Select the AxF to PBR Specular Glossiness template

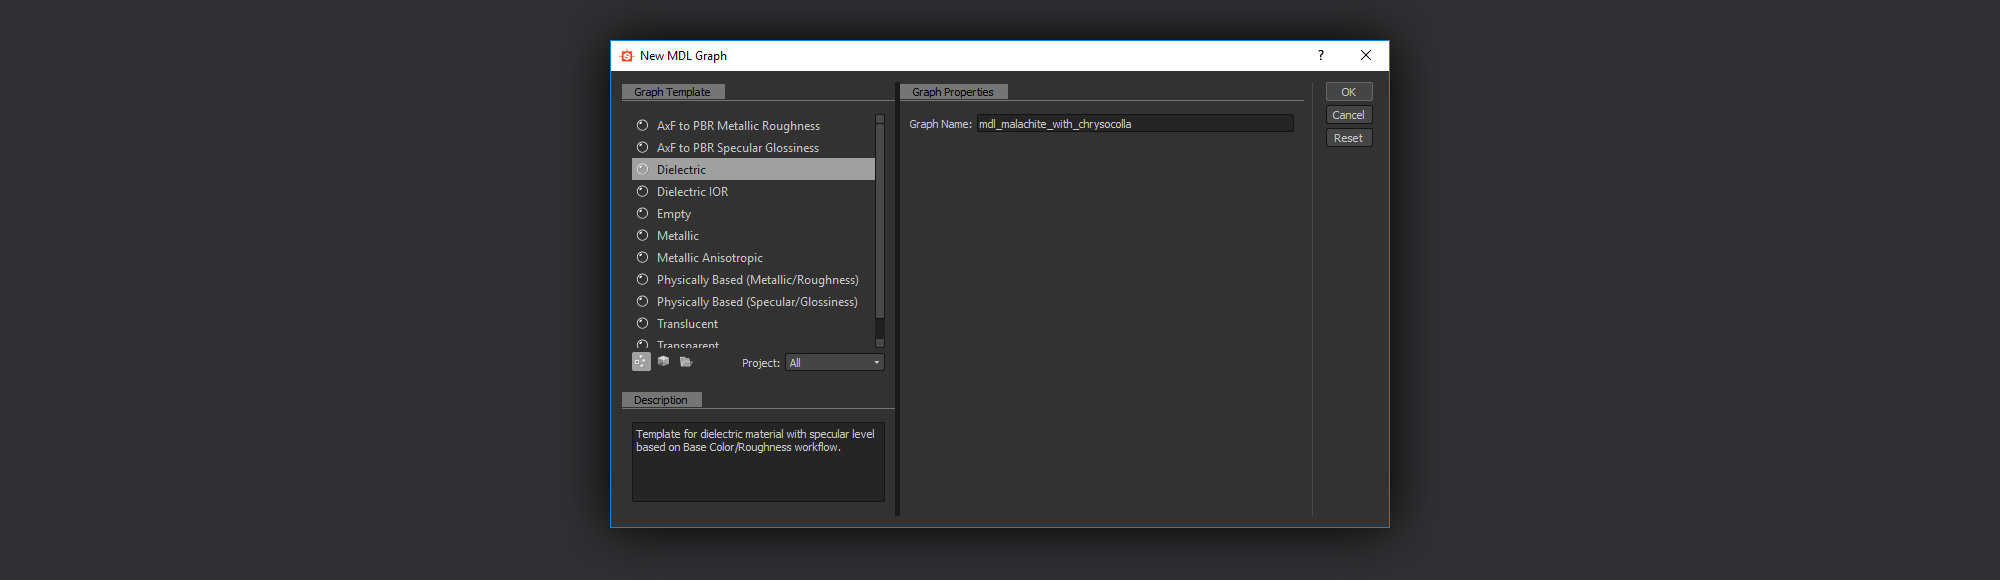[753, 148]
